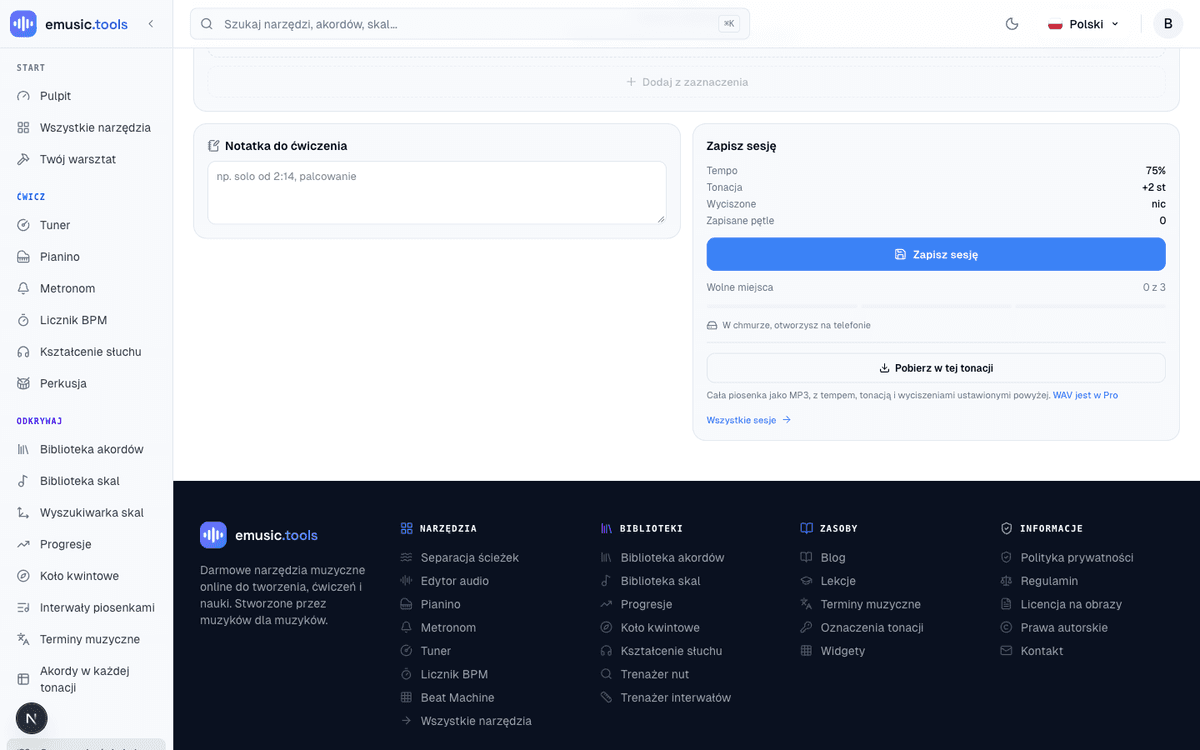The image size is (1200, 750).
Task: Open the WAV jest w Pro link
Action: (1085, 395)
